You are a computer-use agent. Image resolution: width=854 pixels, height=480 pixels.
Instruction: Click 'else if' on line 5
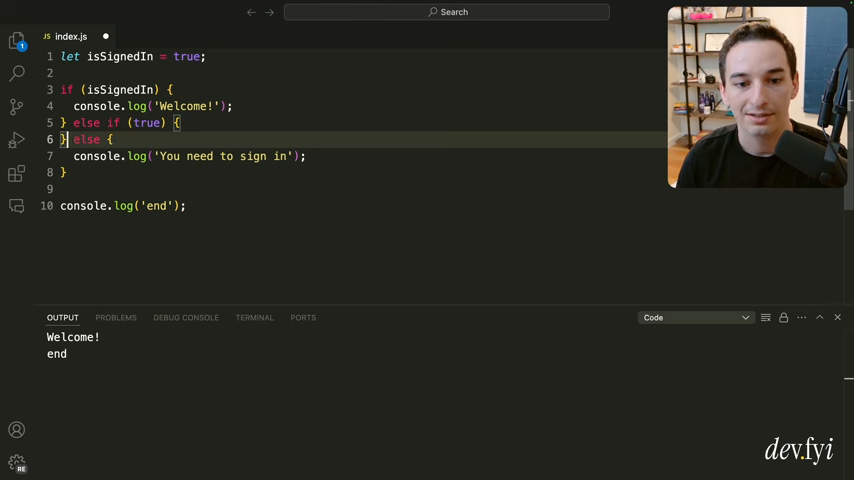96,123
